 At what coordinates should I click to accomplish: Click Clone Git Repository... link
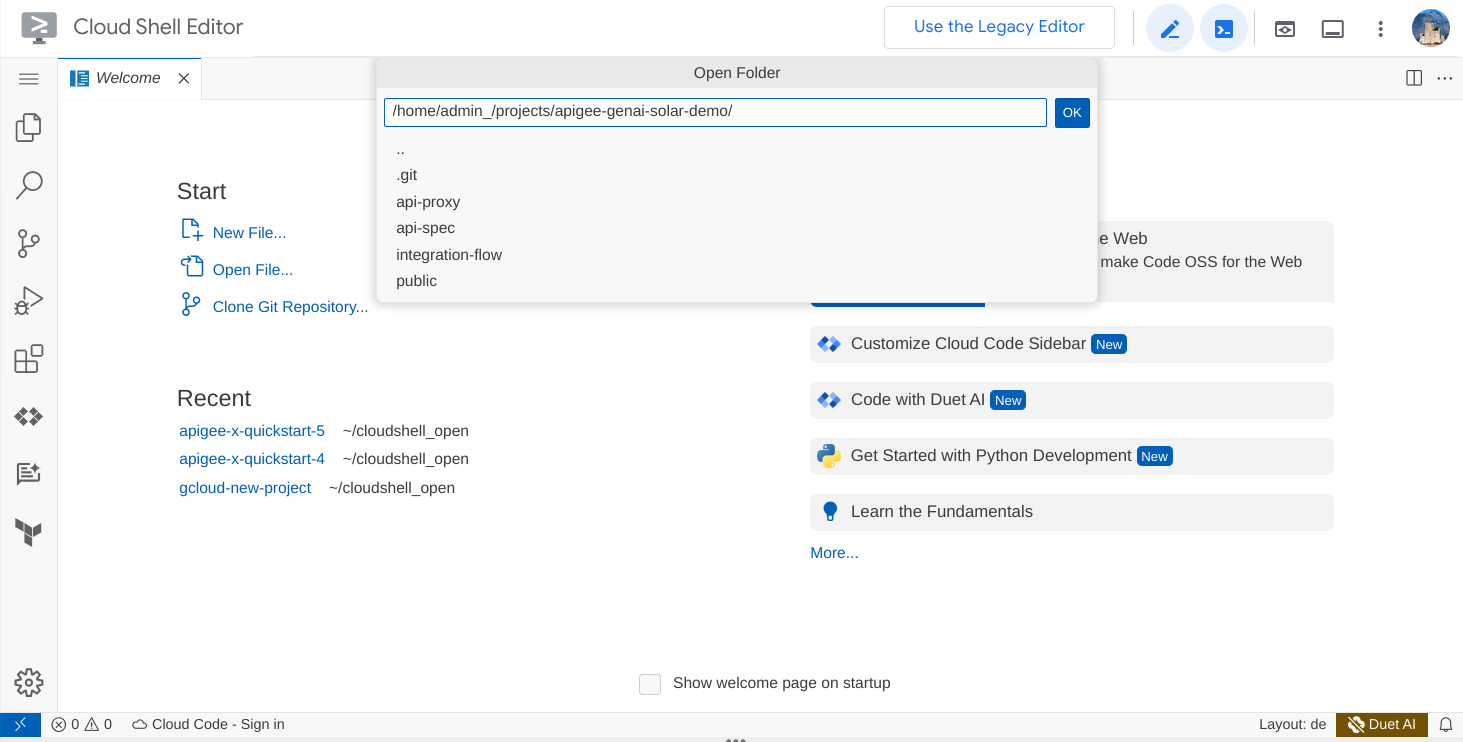tap(290, 307)
